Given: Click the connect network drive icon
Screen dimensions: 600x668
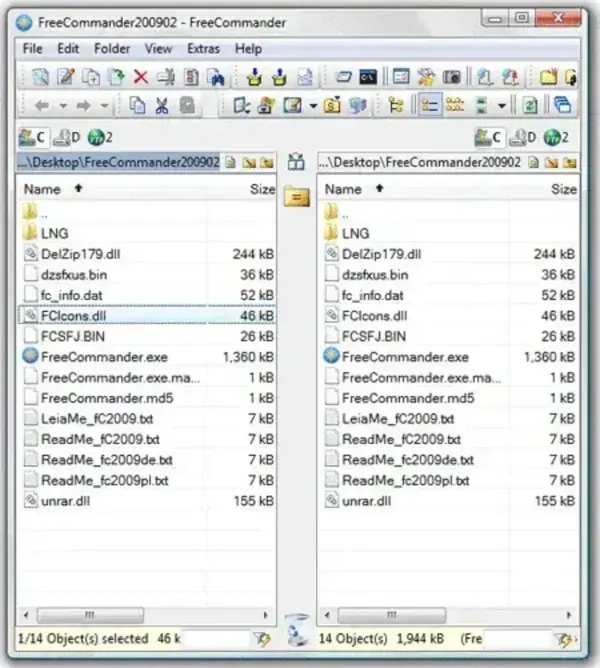Looking at the screenshot, I should click(x=485, y=77).
